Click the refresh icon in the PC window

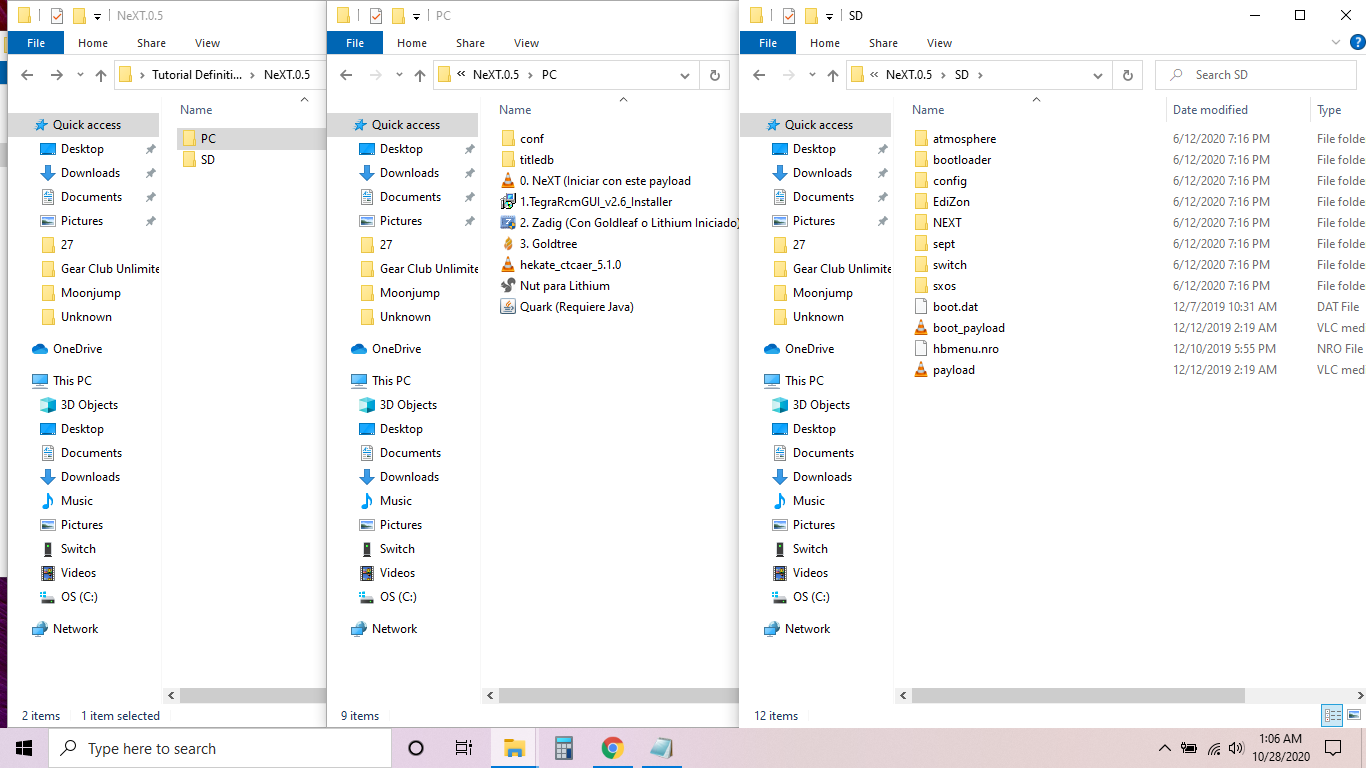tap(714, 75)
